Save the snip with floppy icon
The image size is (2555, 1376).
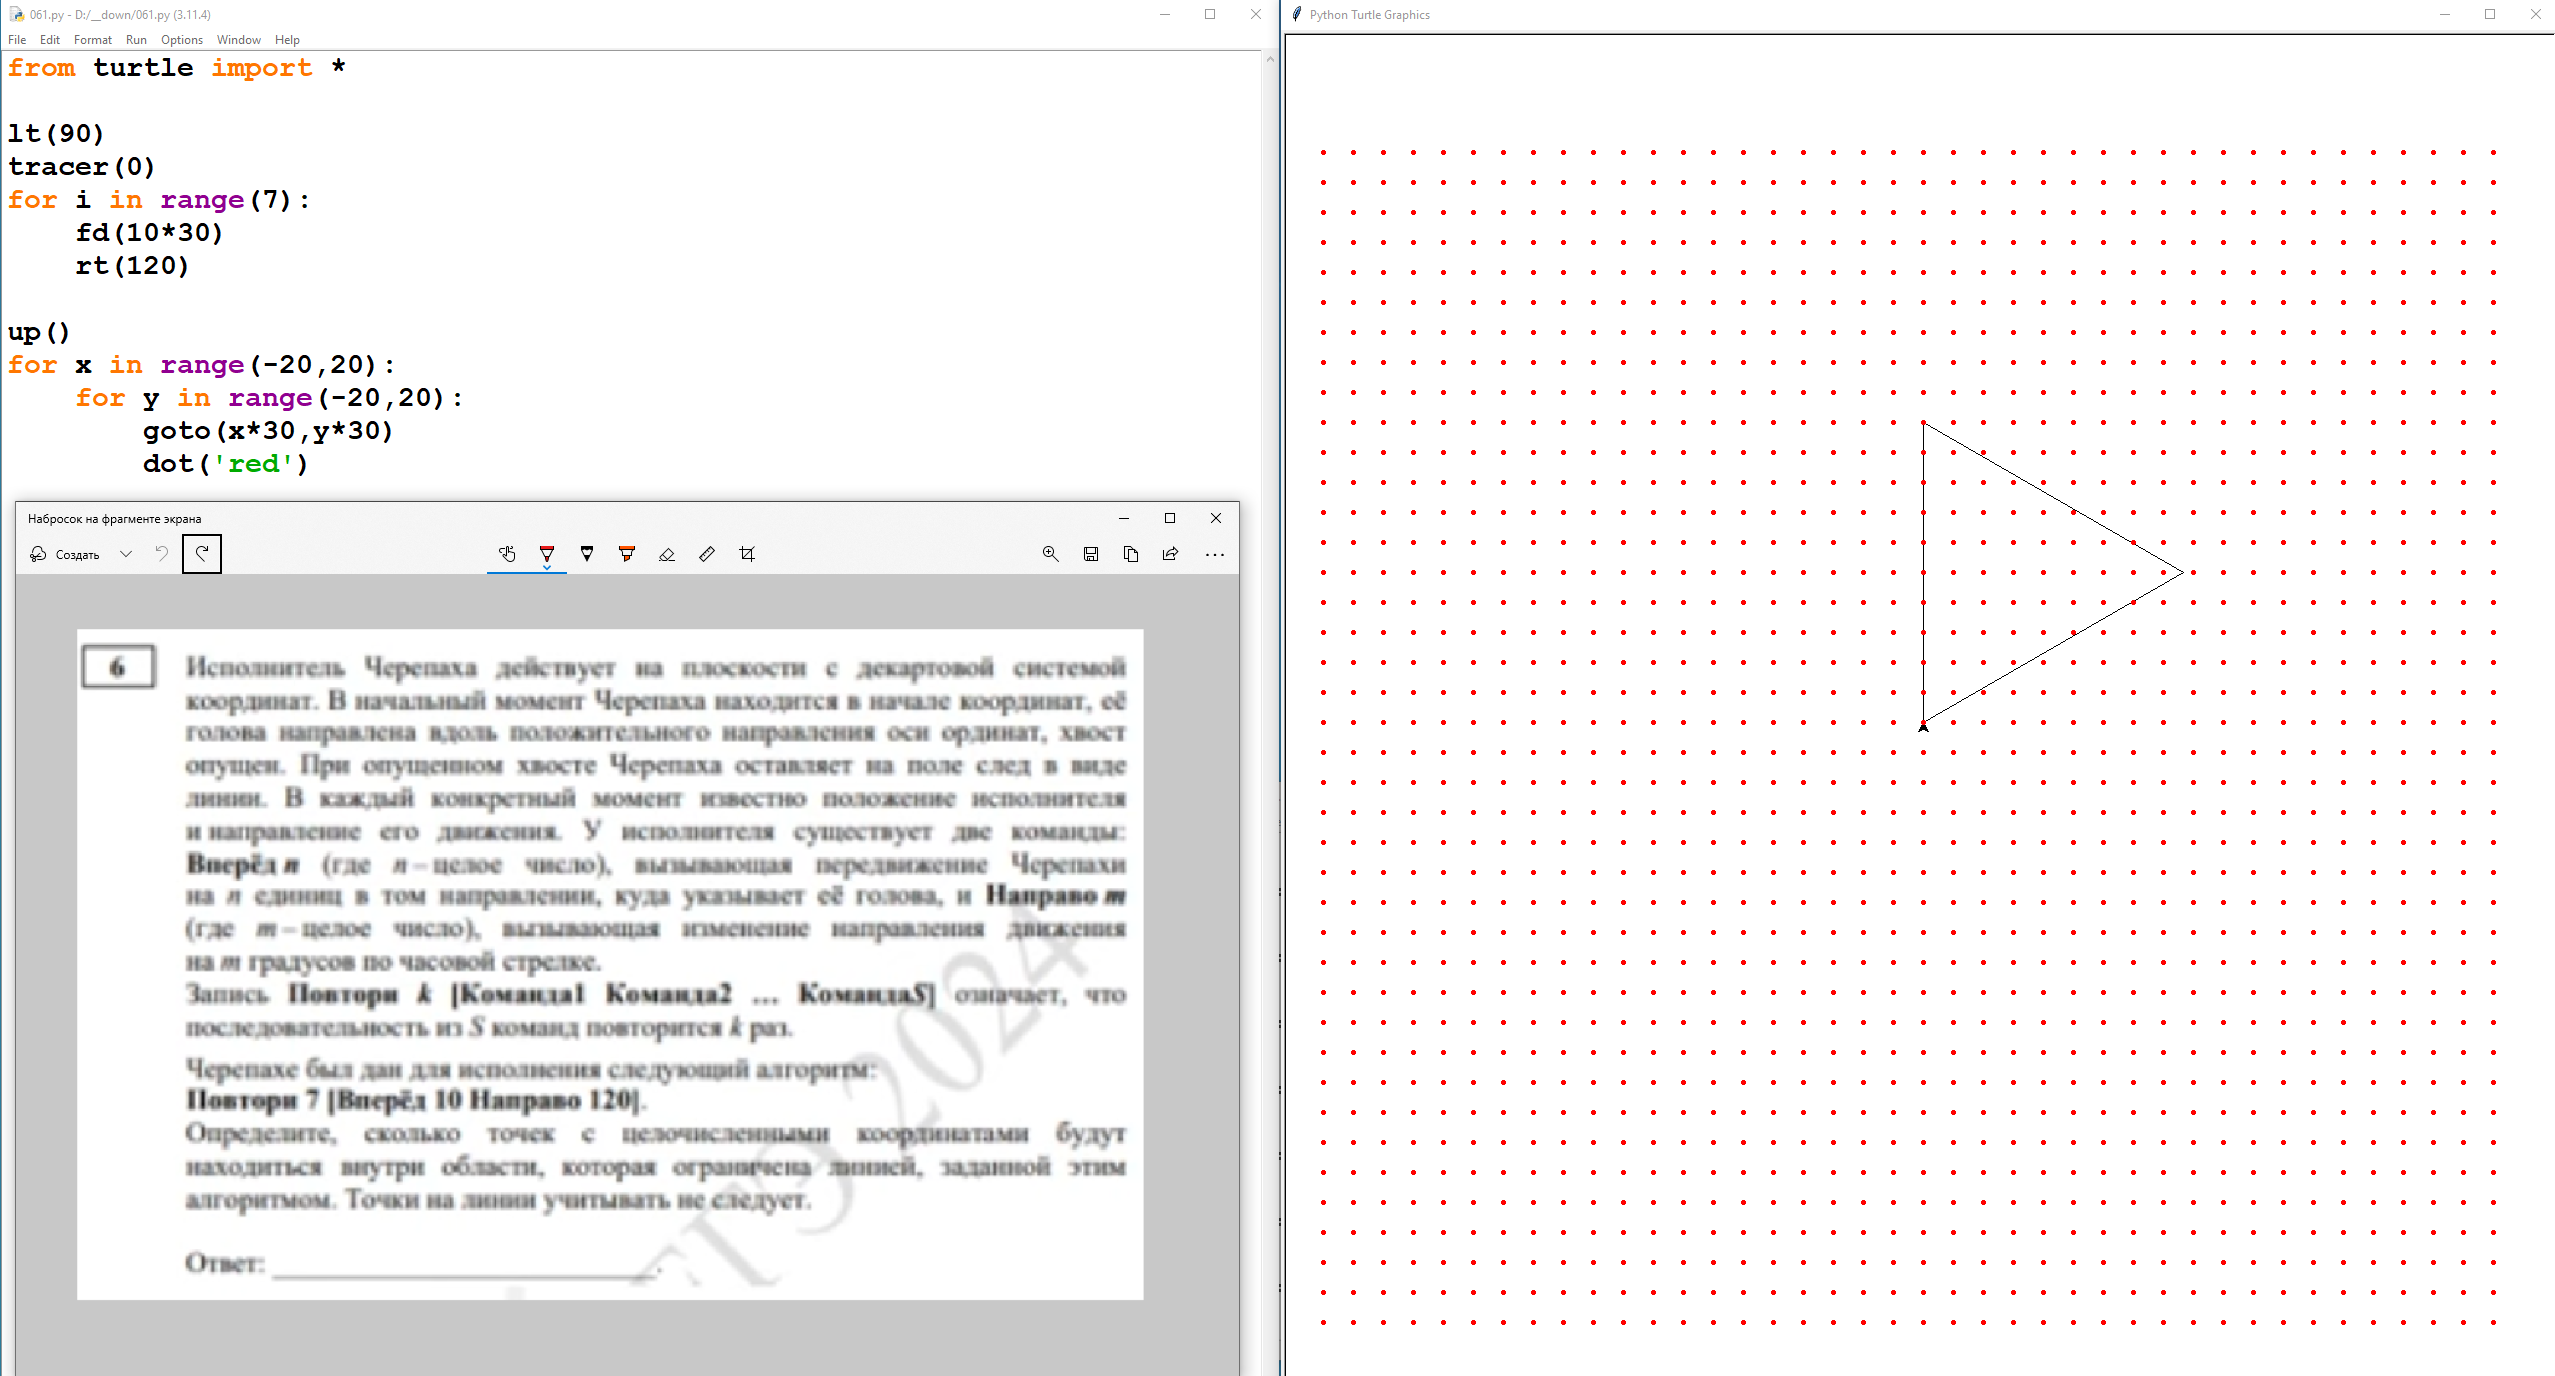coord(1091,554)
